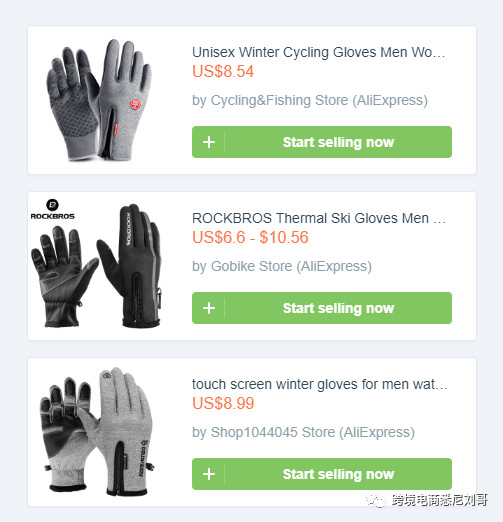Viewport: 503px width, 522px height.
Task: View the gray cycling gloves product image
Action: [x=99, y=100]
